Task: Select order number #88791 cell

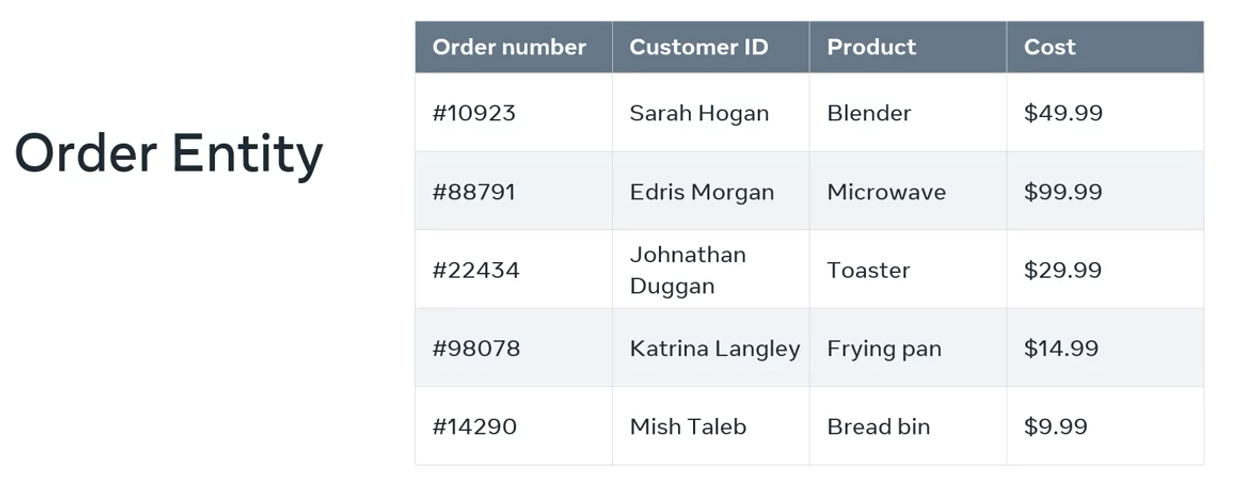Action: tap(474, 192)
